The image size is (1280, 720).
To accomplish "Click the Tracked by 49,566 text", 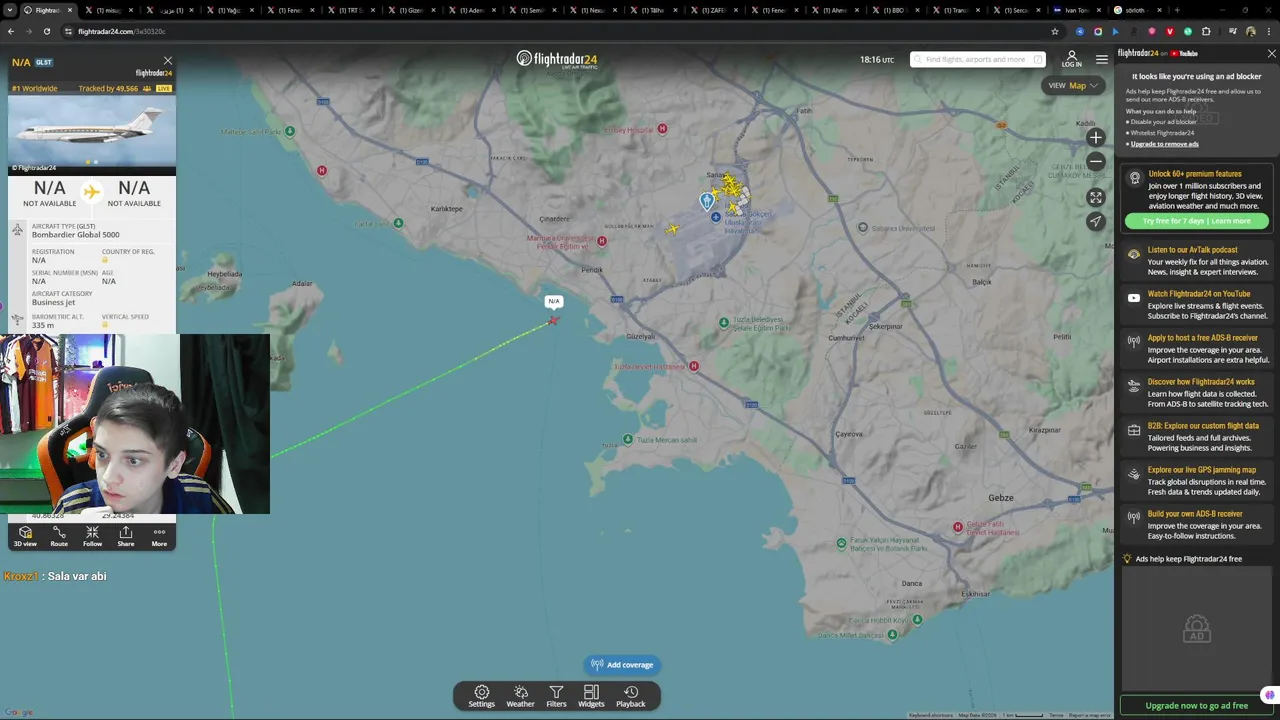I will [x=108, y=88].
